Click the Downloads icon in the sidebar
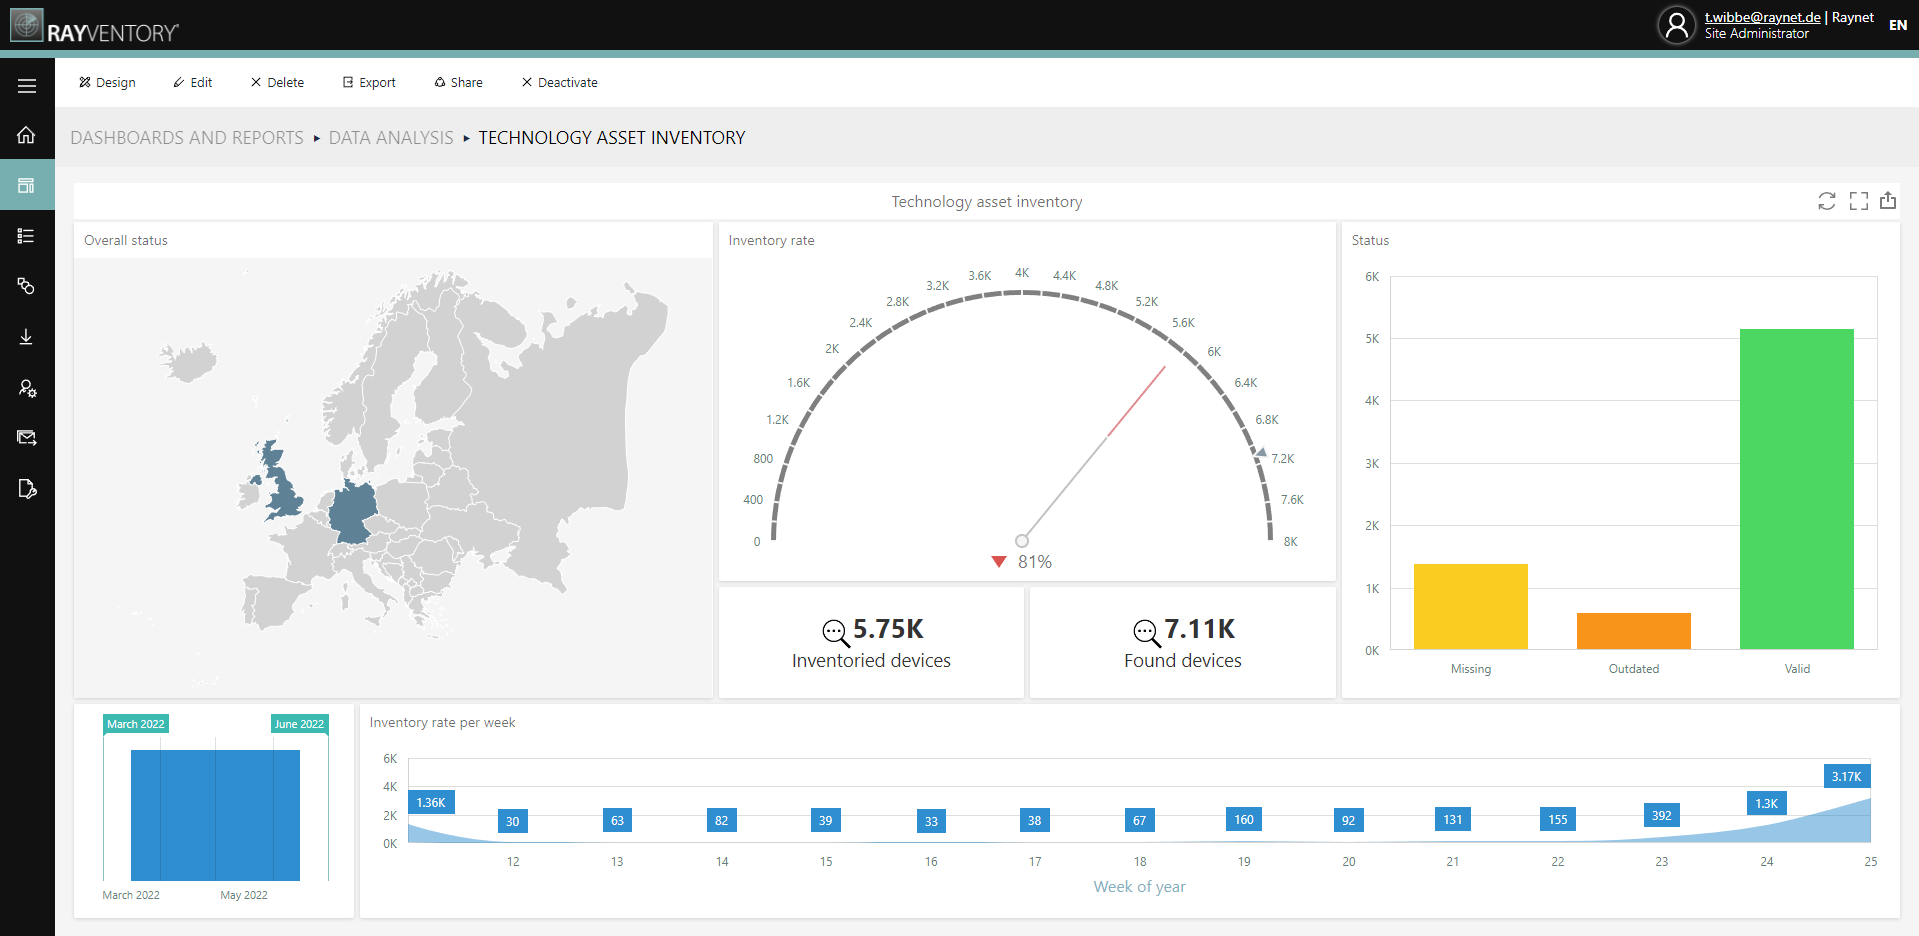This screenshot has width=1919, height=936. pyautogui.click(x=27, y=337)
